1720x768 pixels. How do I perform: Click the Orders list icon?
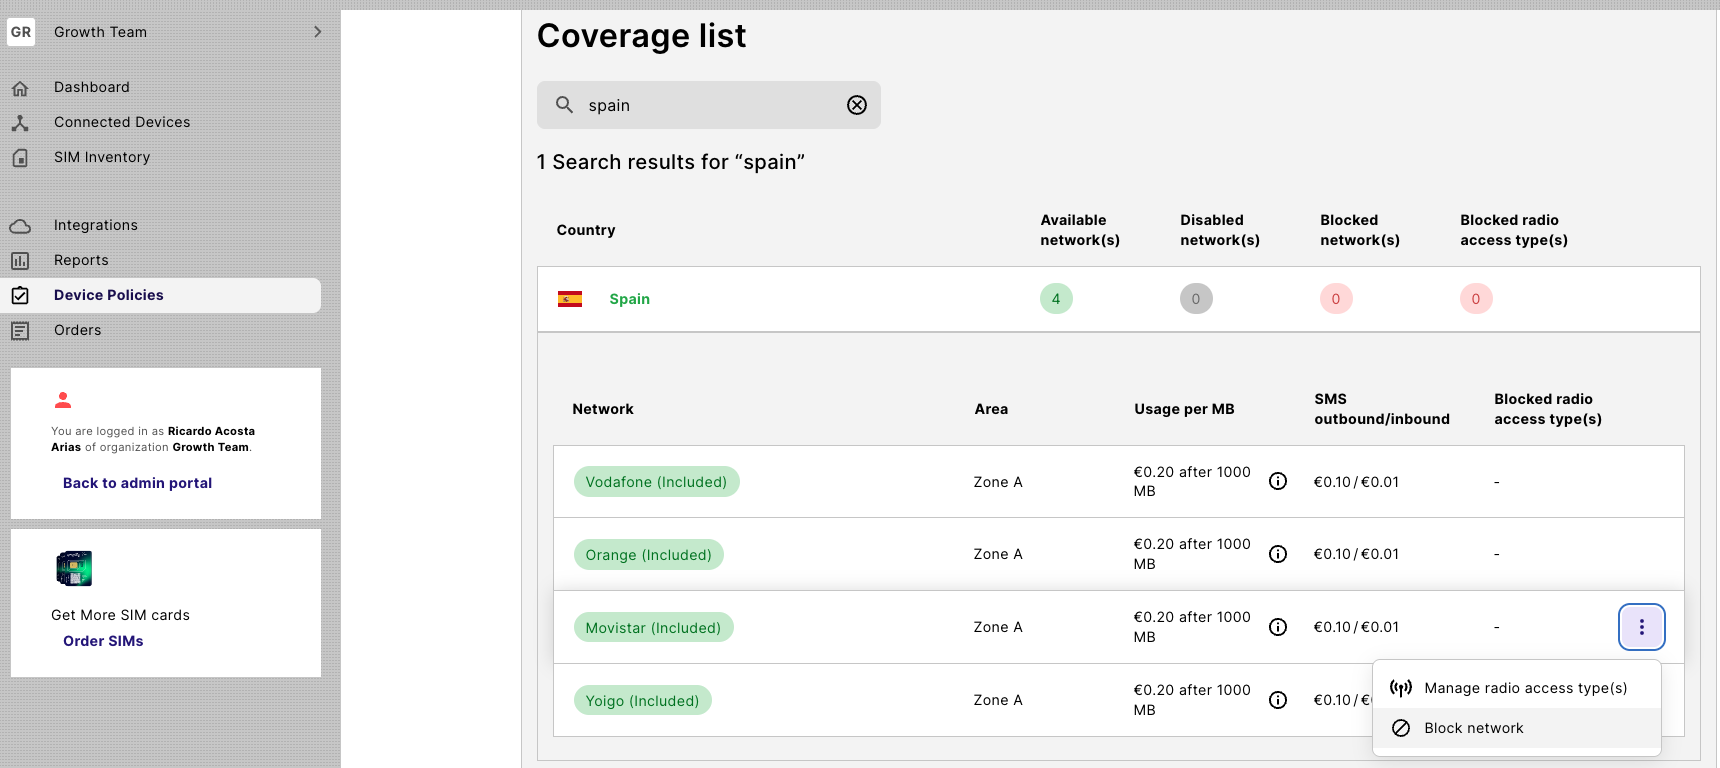[20, 331]
